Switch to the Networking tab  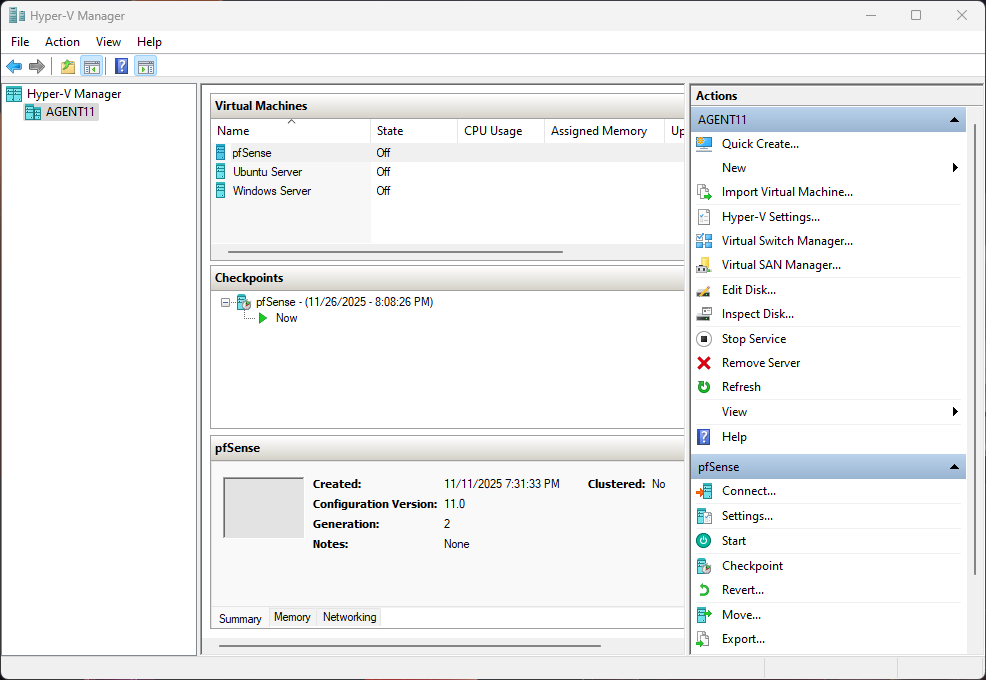point(349,618)
